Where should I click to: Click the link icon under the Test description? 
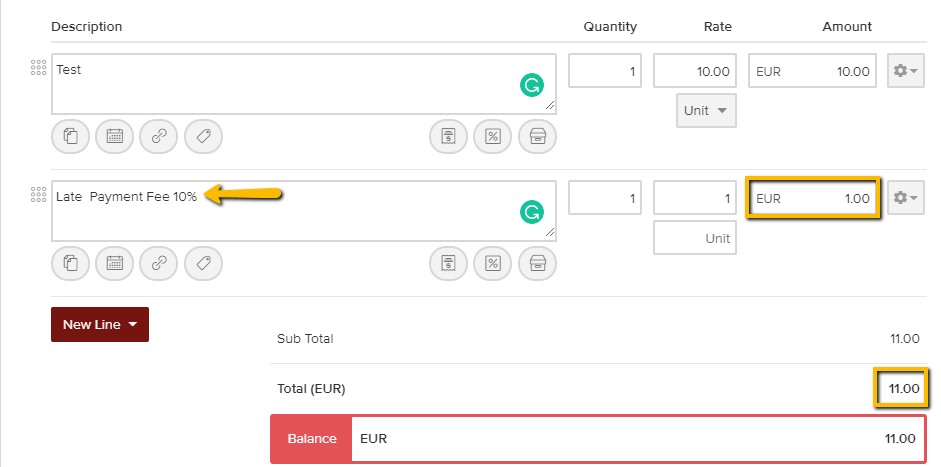coord(159,136)
